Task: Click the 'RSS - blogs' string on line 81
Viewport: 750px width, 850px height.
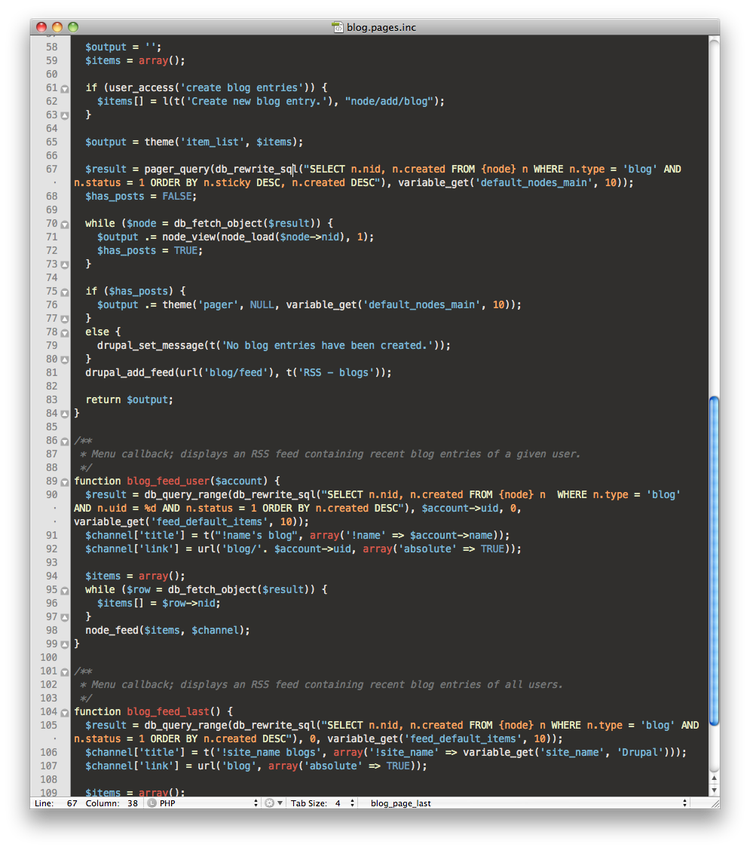Action: point(336,372)
